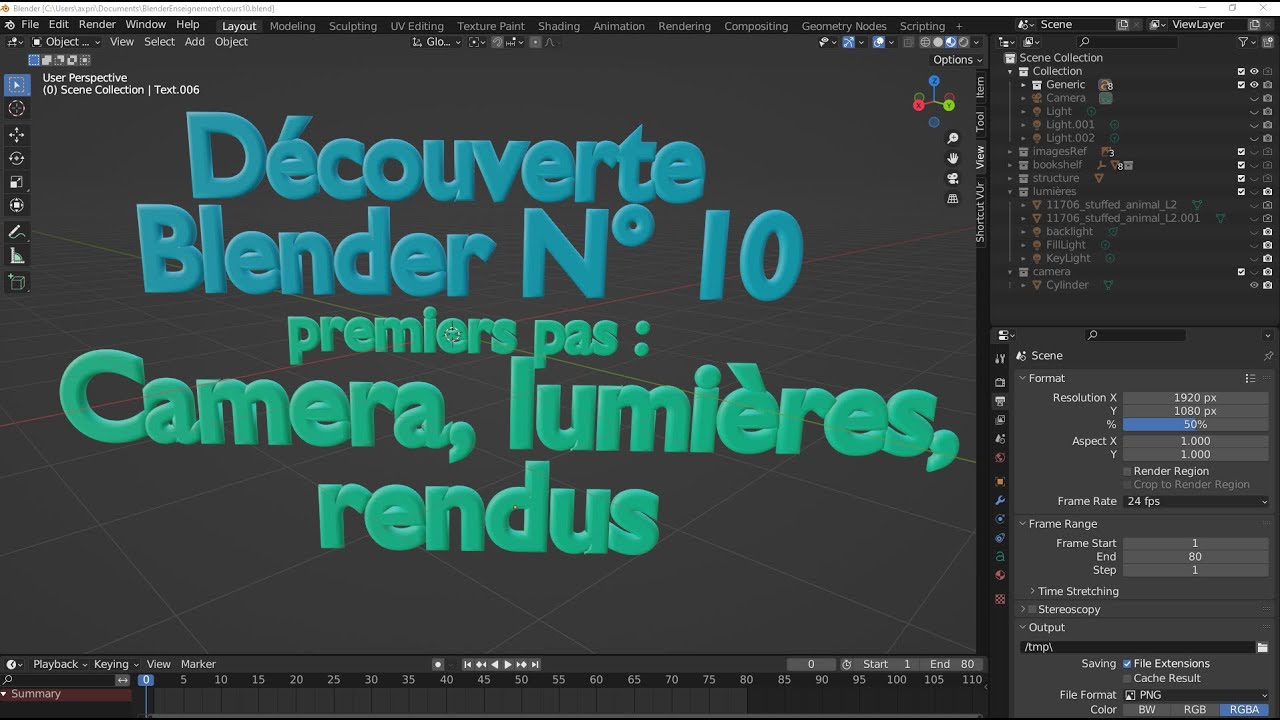The width and height of the screenshot is (1280, 720).
Task: Open the File Format PNG dropdown
Action: click(1197, 695)
